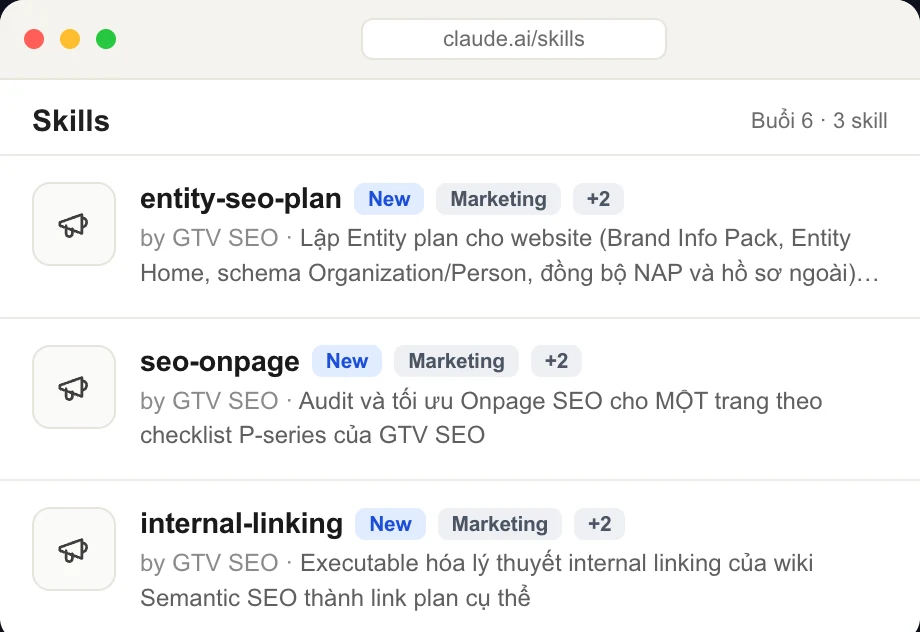This screenshot has width=920, height=632.
Task: Expand the +2 tags on internal-linking
Action: pyautogui.click(x=600, y=523)
